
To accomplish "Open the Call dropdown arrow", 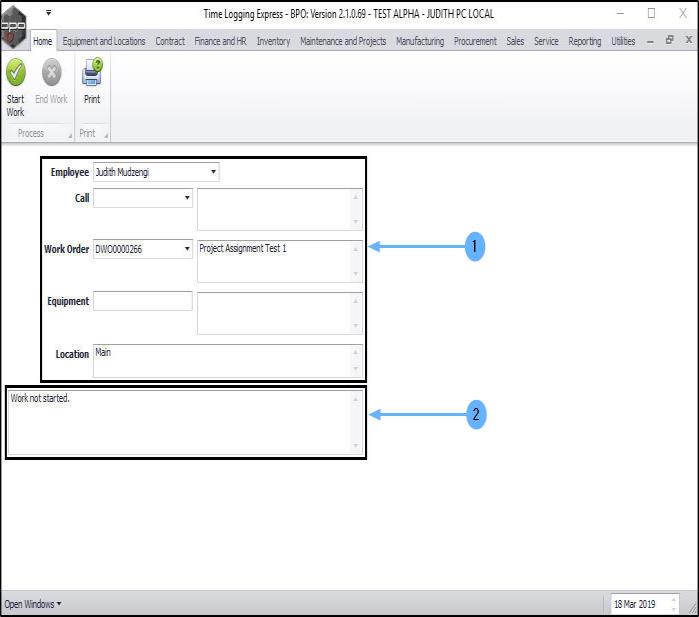I will [187, 197].
